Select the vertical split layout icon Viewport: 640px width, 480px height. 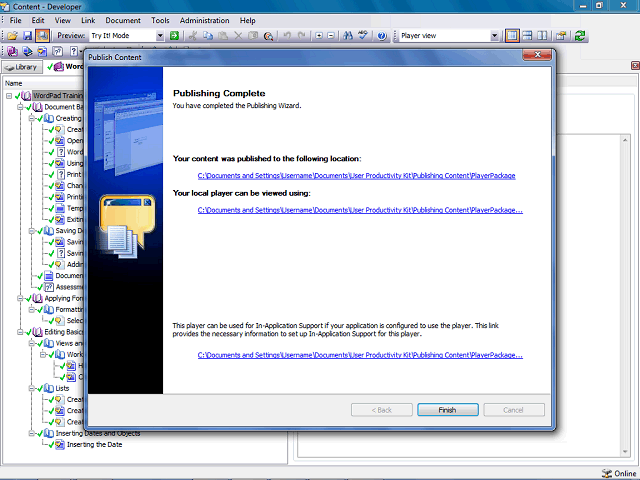click(x=542, y=36)
